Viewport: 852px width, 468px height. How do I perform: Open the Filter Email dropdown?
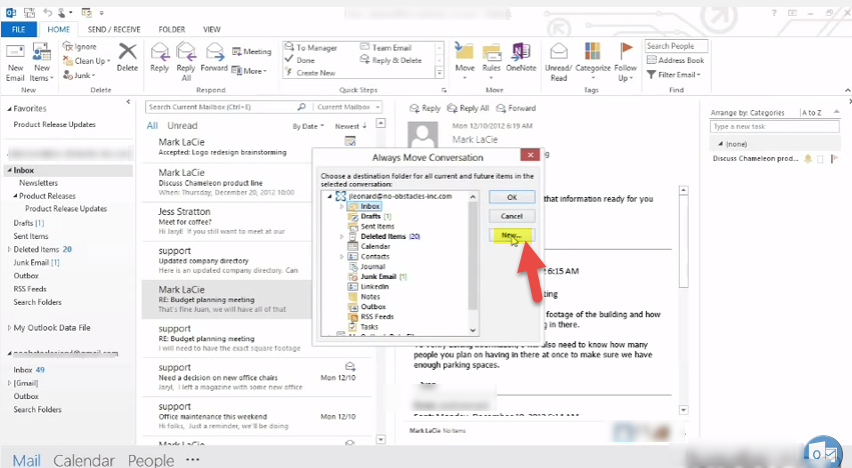(x=674, y=74)
